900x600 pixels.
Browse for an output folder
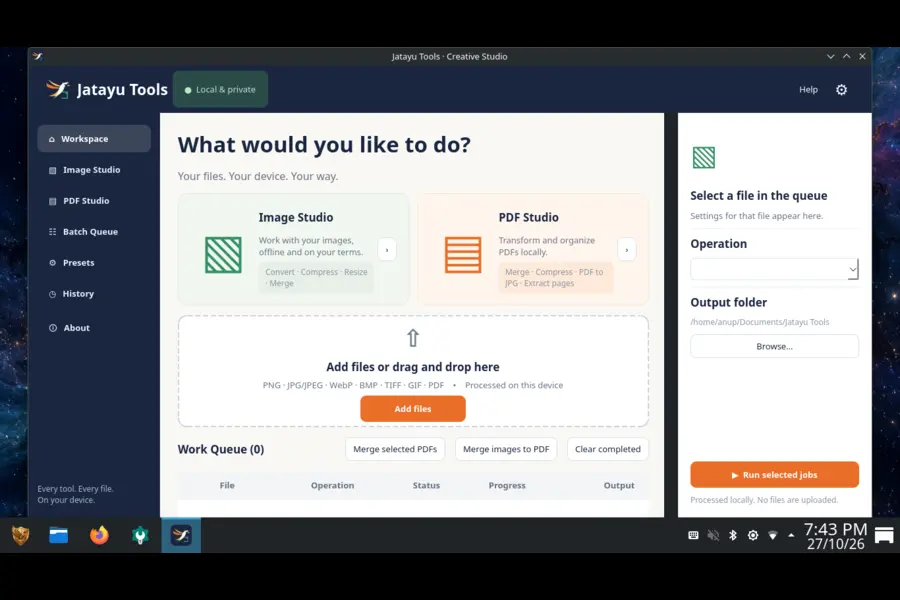[x=774, y=346]
